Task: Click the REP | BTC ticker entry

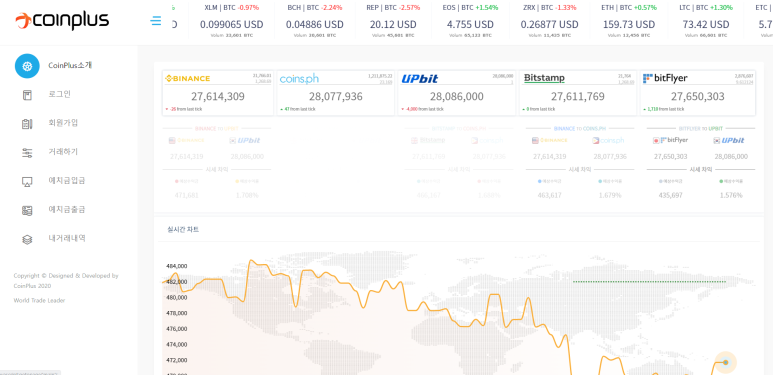Action: click(393, 21)
